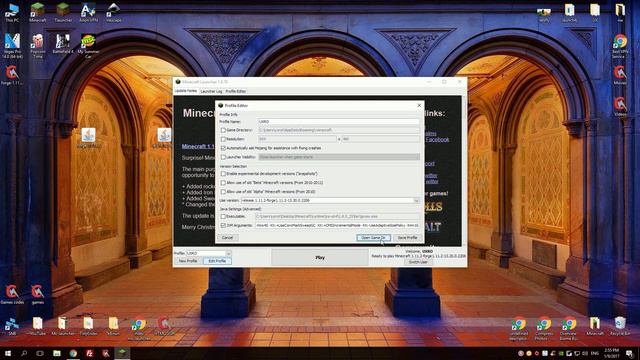Open Best VPN Service Chrome shortcut

(x=620, y=46)
